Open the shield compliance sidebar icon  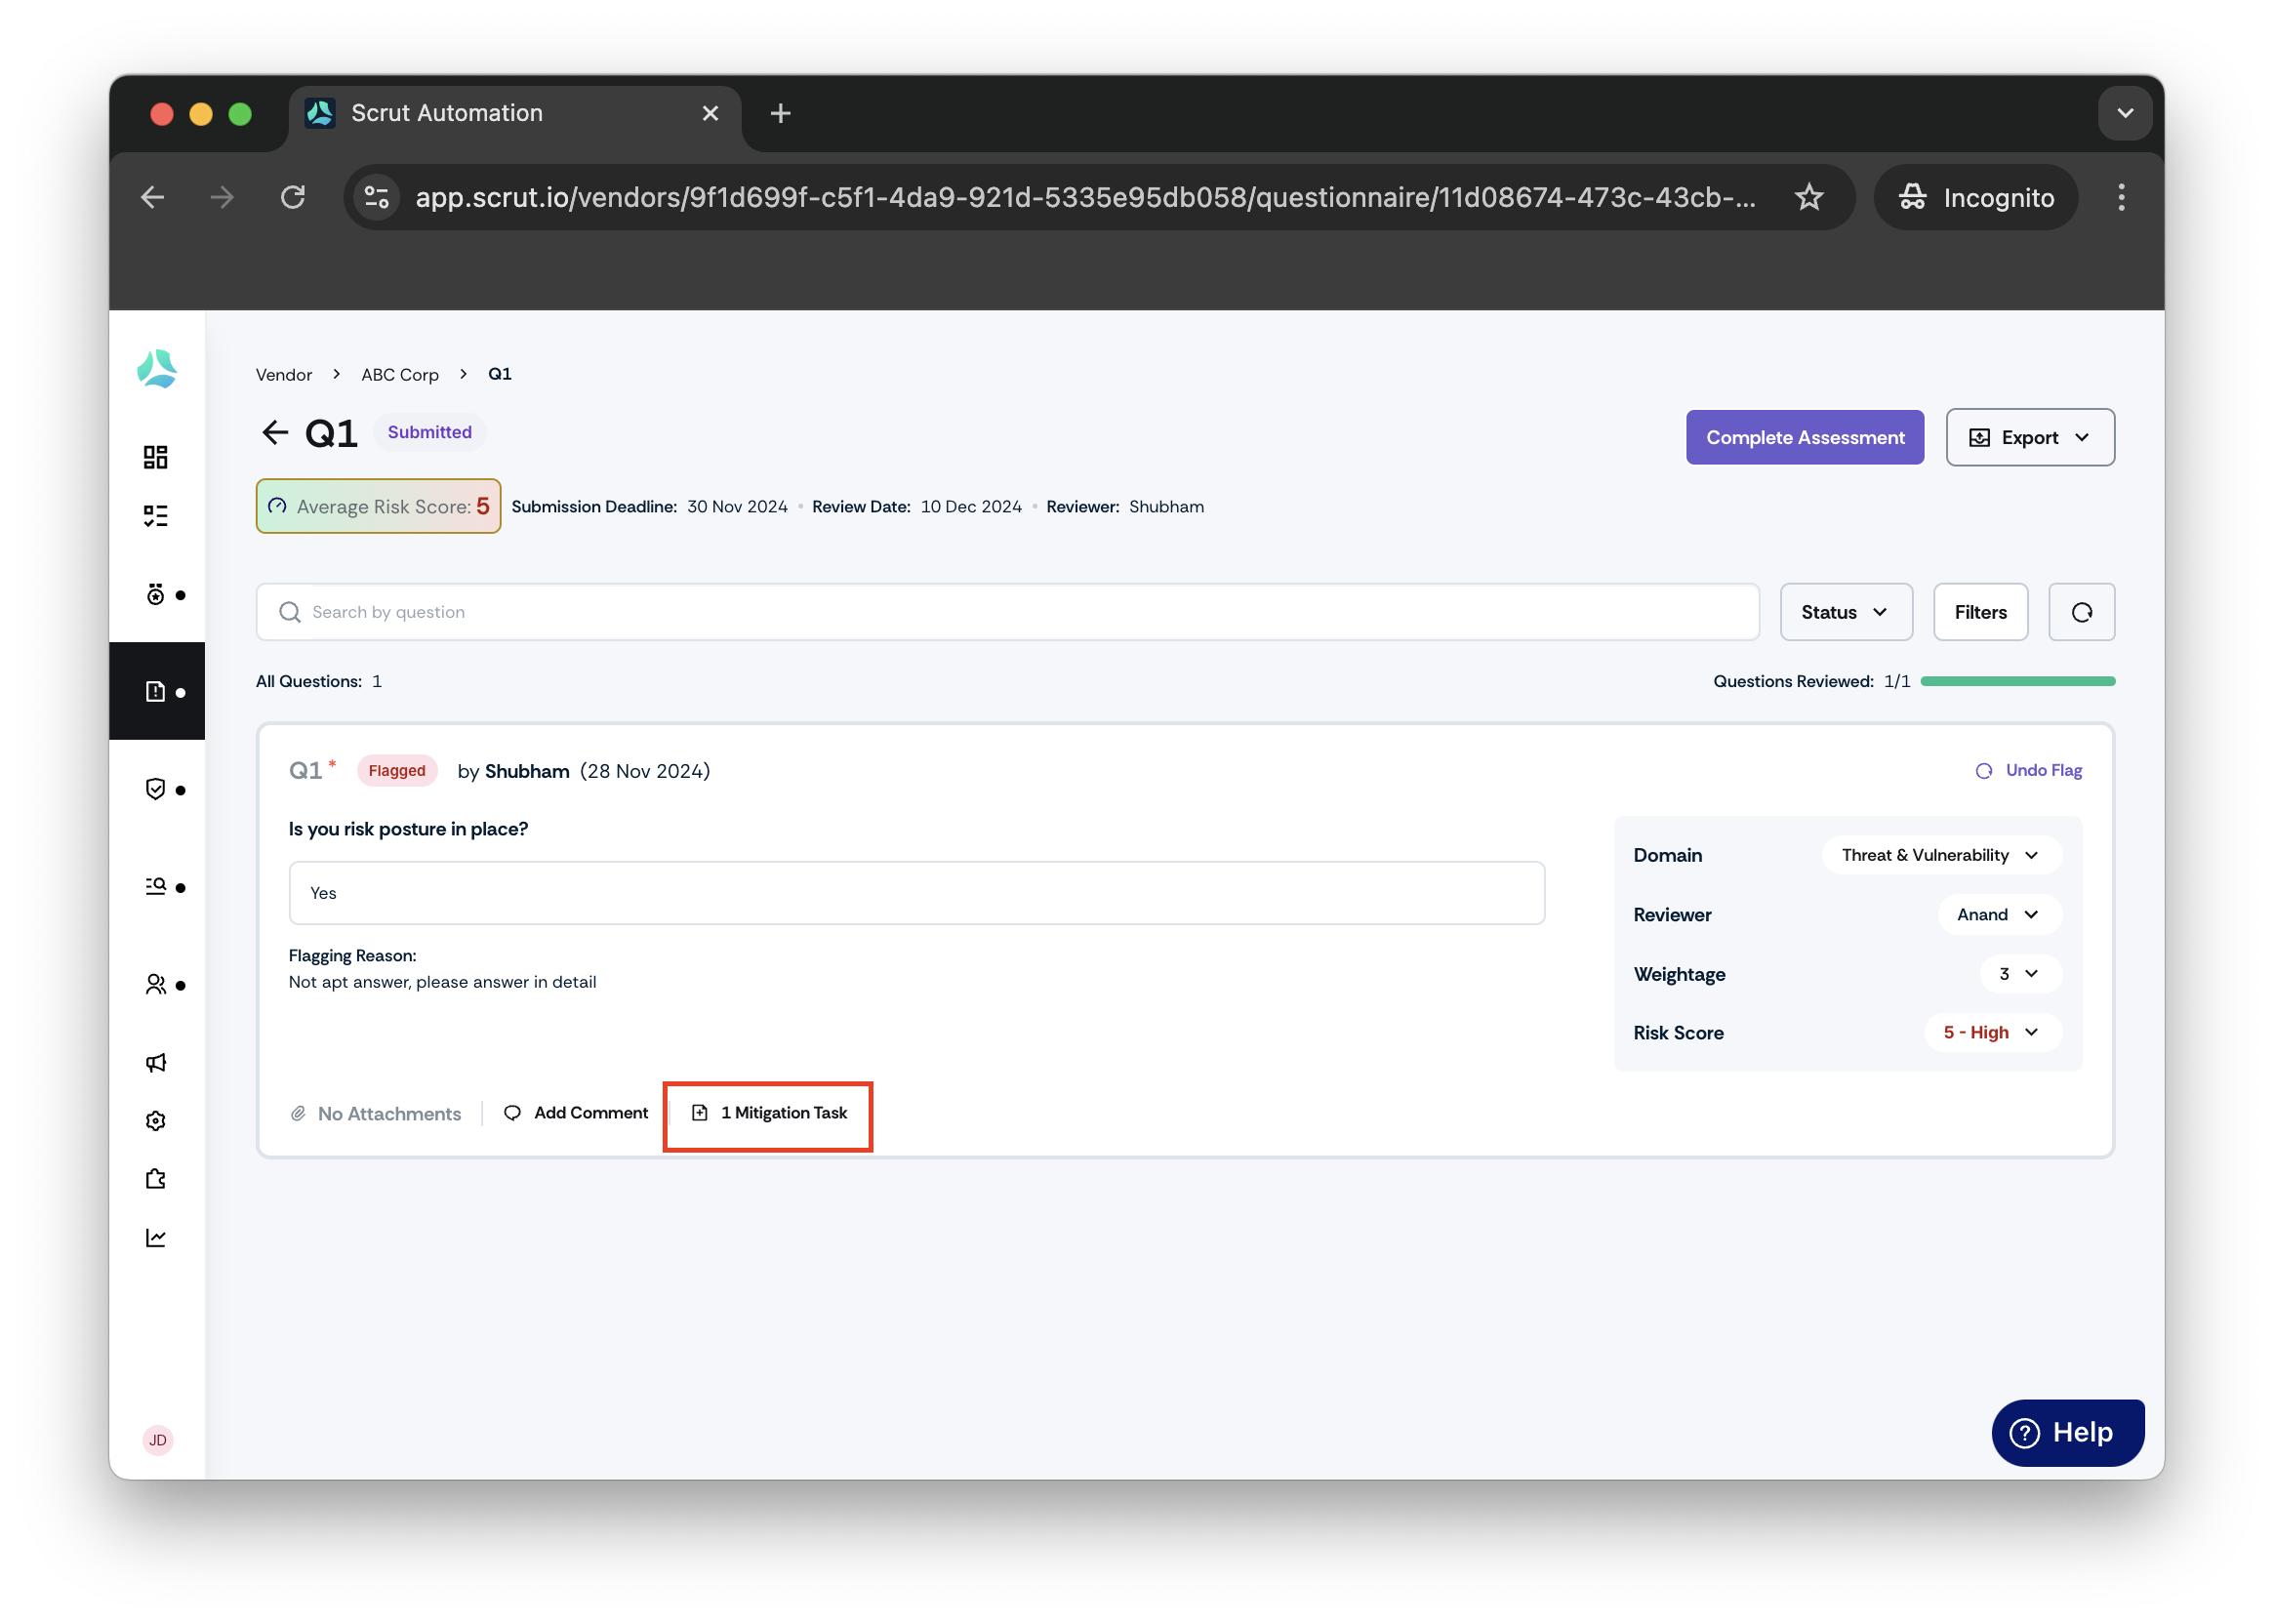click(156, 789)
